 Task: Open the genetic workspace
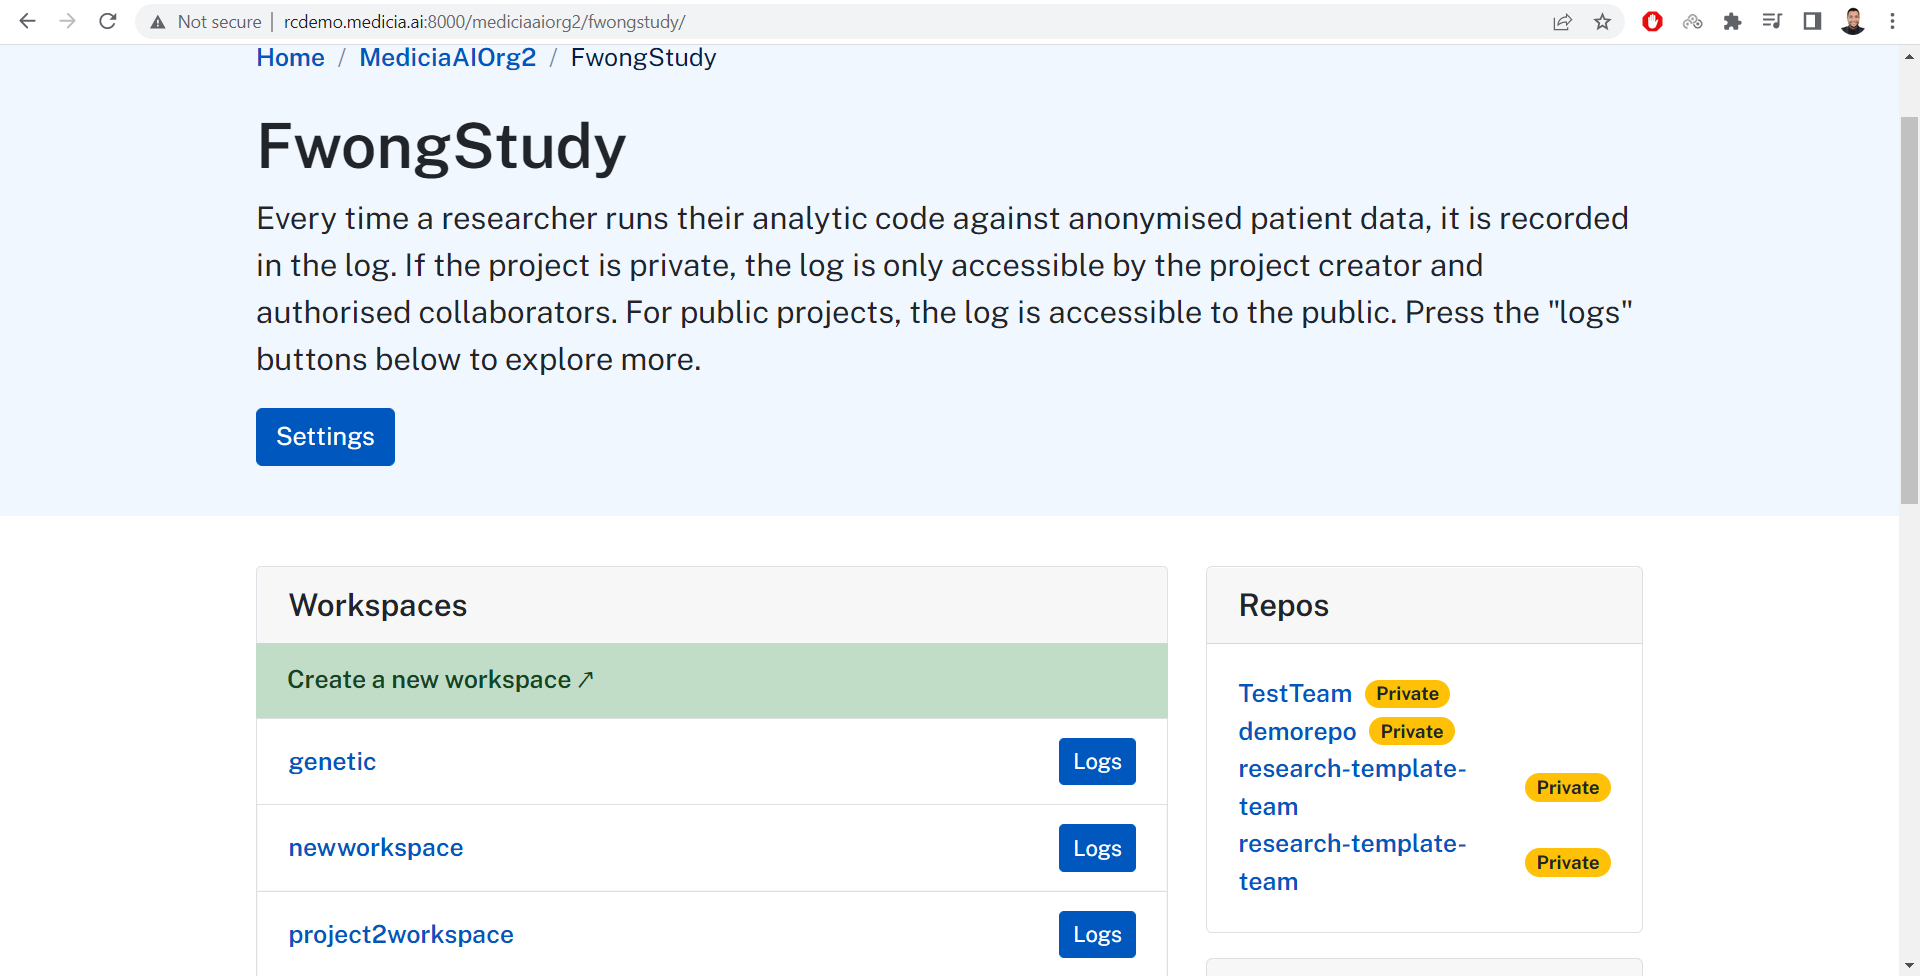click(x=332, y=762)
